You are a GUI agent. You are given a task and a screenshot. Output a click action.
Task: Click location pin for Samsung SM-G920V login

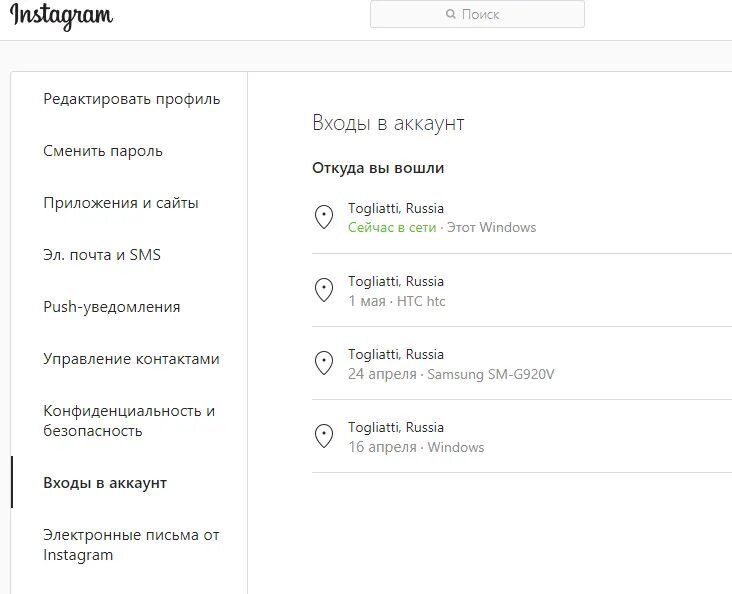(324, 363)
